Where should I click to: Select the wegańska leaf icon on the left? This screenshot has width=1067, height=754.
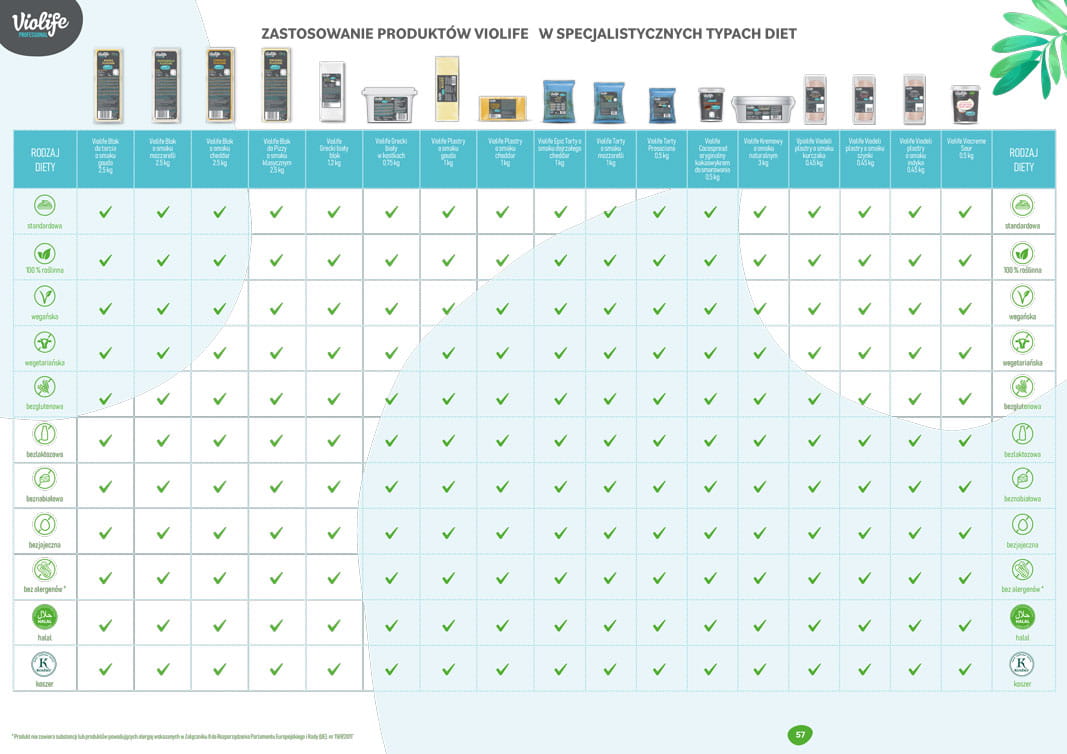tap(44, 295)
